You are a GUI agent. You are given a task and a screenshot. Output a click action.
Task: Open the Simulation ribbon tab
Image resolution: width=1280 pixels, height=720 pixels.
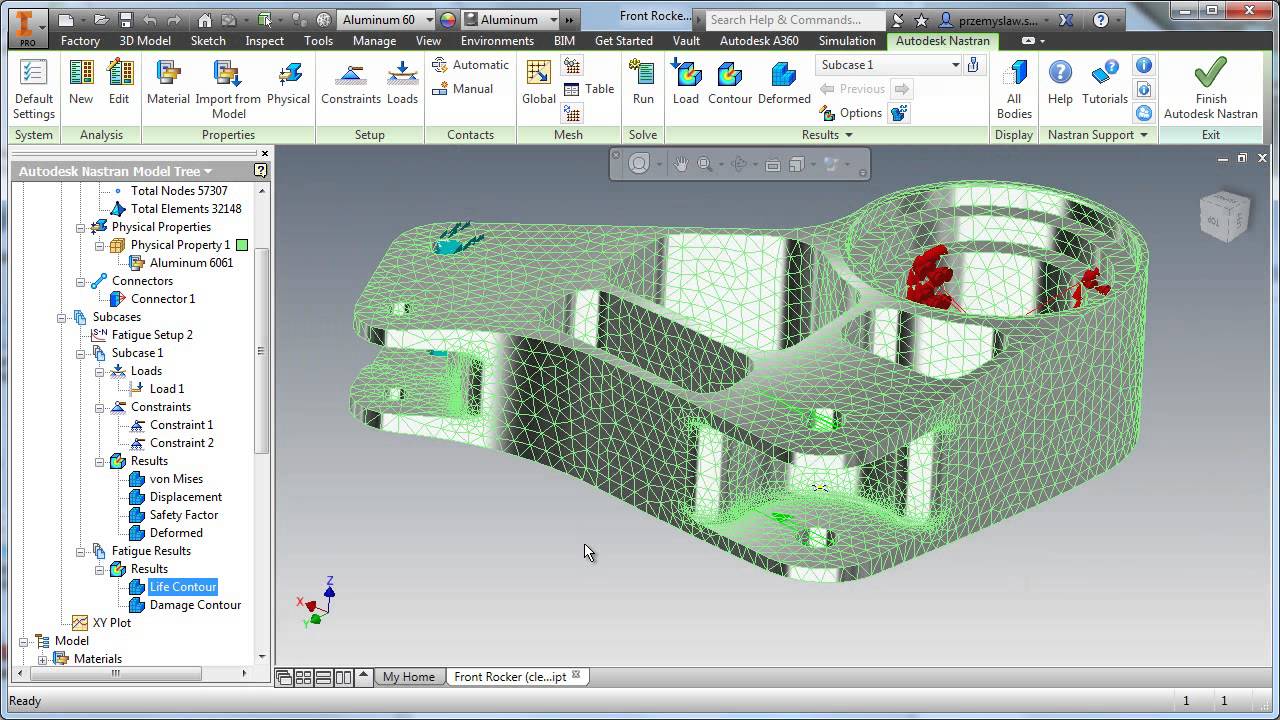point(847,41)
